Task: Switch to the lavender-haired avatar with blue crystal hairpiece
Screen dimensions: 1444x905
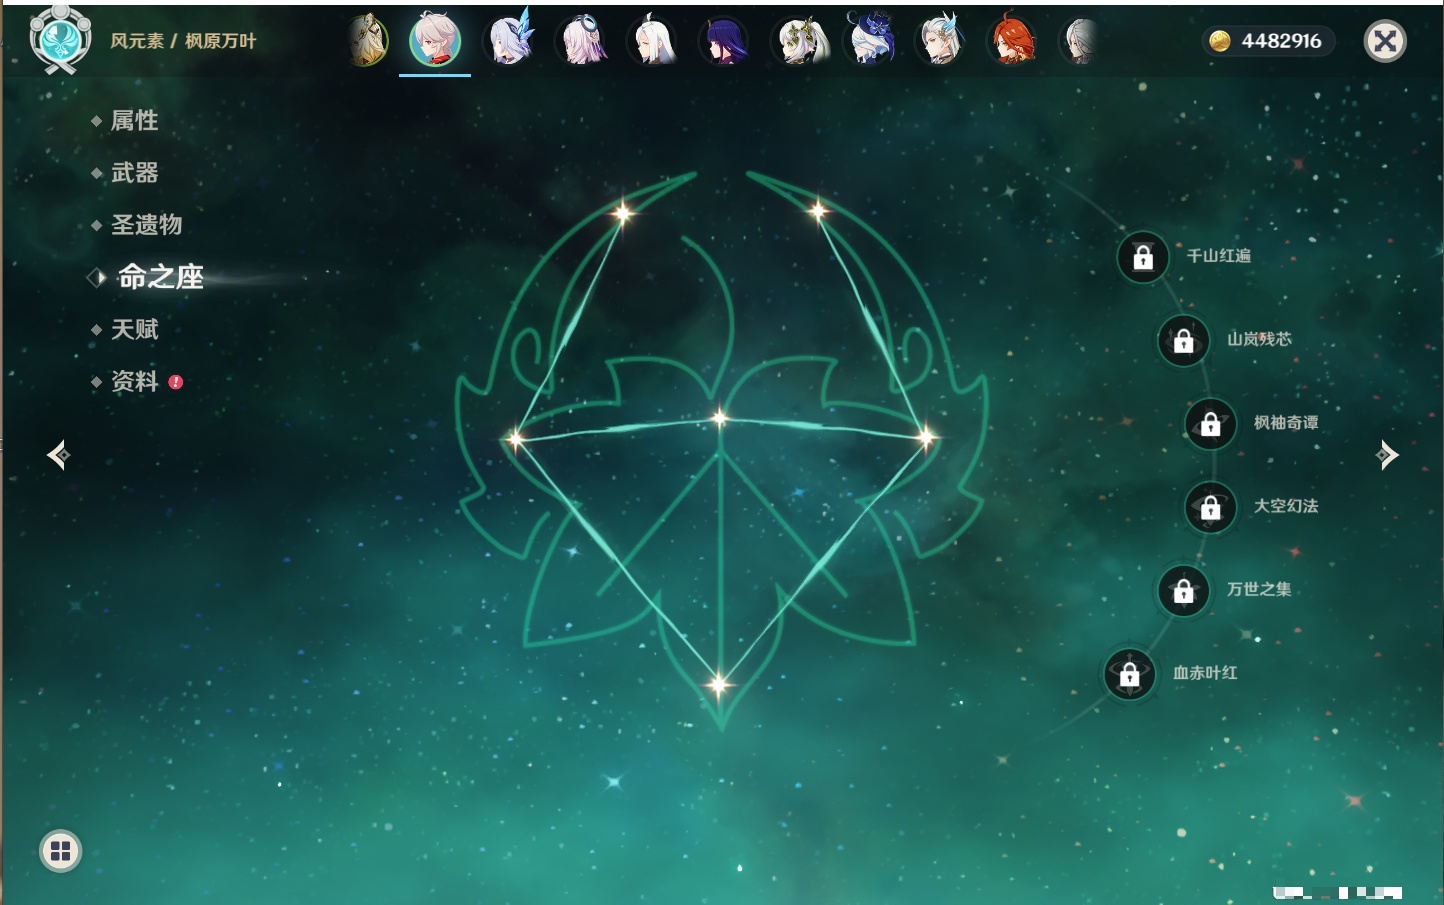Action: click(x=509, y=41)
